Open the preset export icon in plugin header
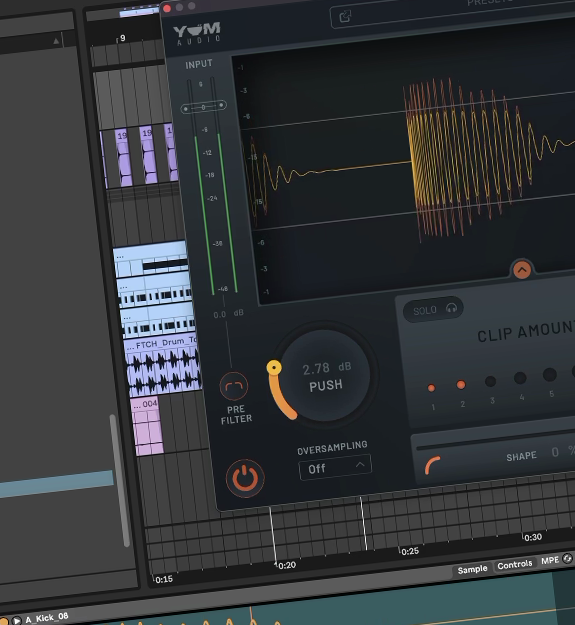 click(345, 17)
